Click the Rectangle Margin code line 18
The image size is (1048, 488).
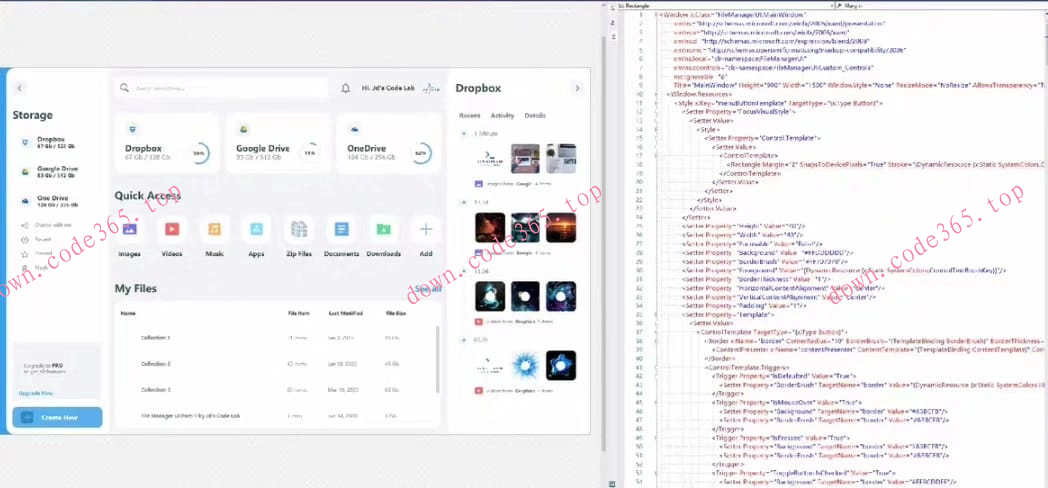click(886, 164)
